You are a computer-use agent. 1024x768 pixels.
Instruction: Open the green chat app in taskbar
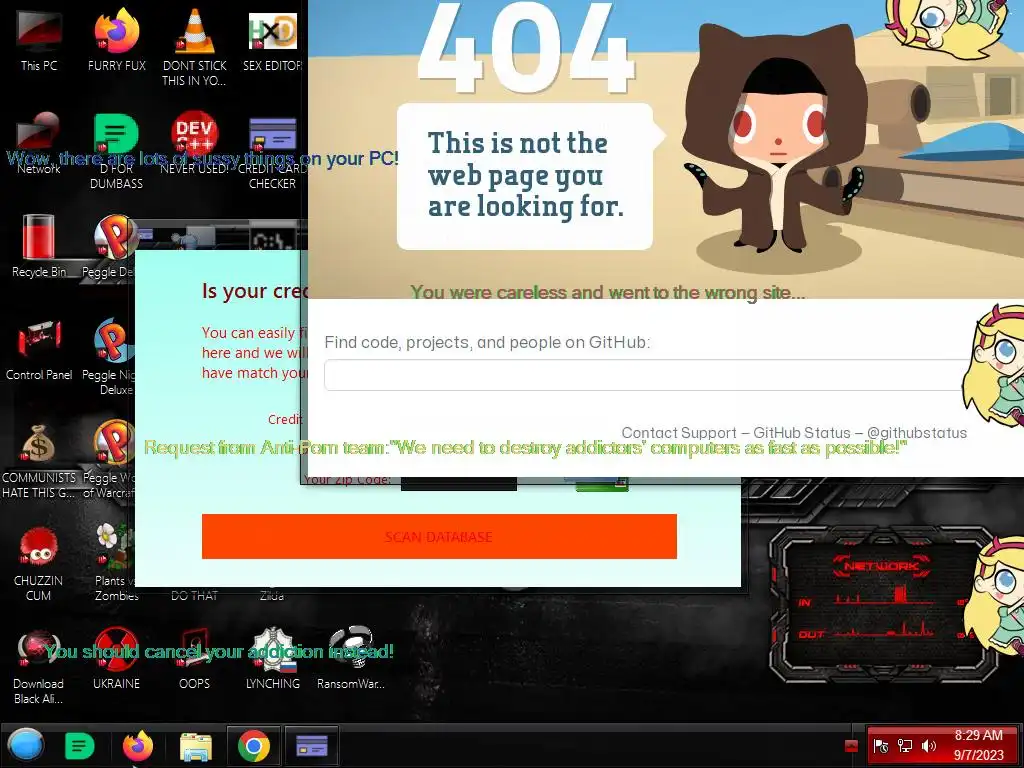(80, 746)
